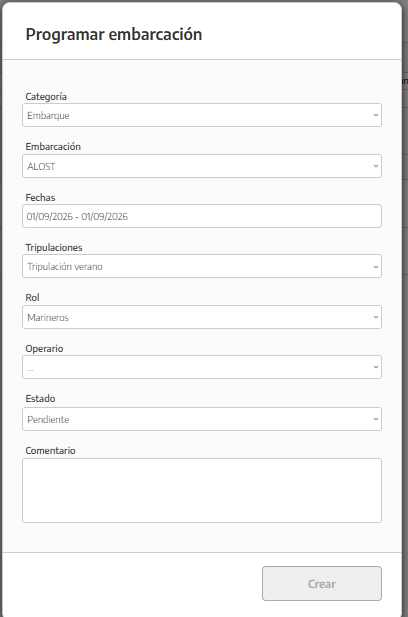Click the Embarque value in the Categoría select

(48, 116)
